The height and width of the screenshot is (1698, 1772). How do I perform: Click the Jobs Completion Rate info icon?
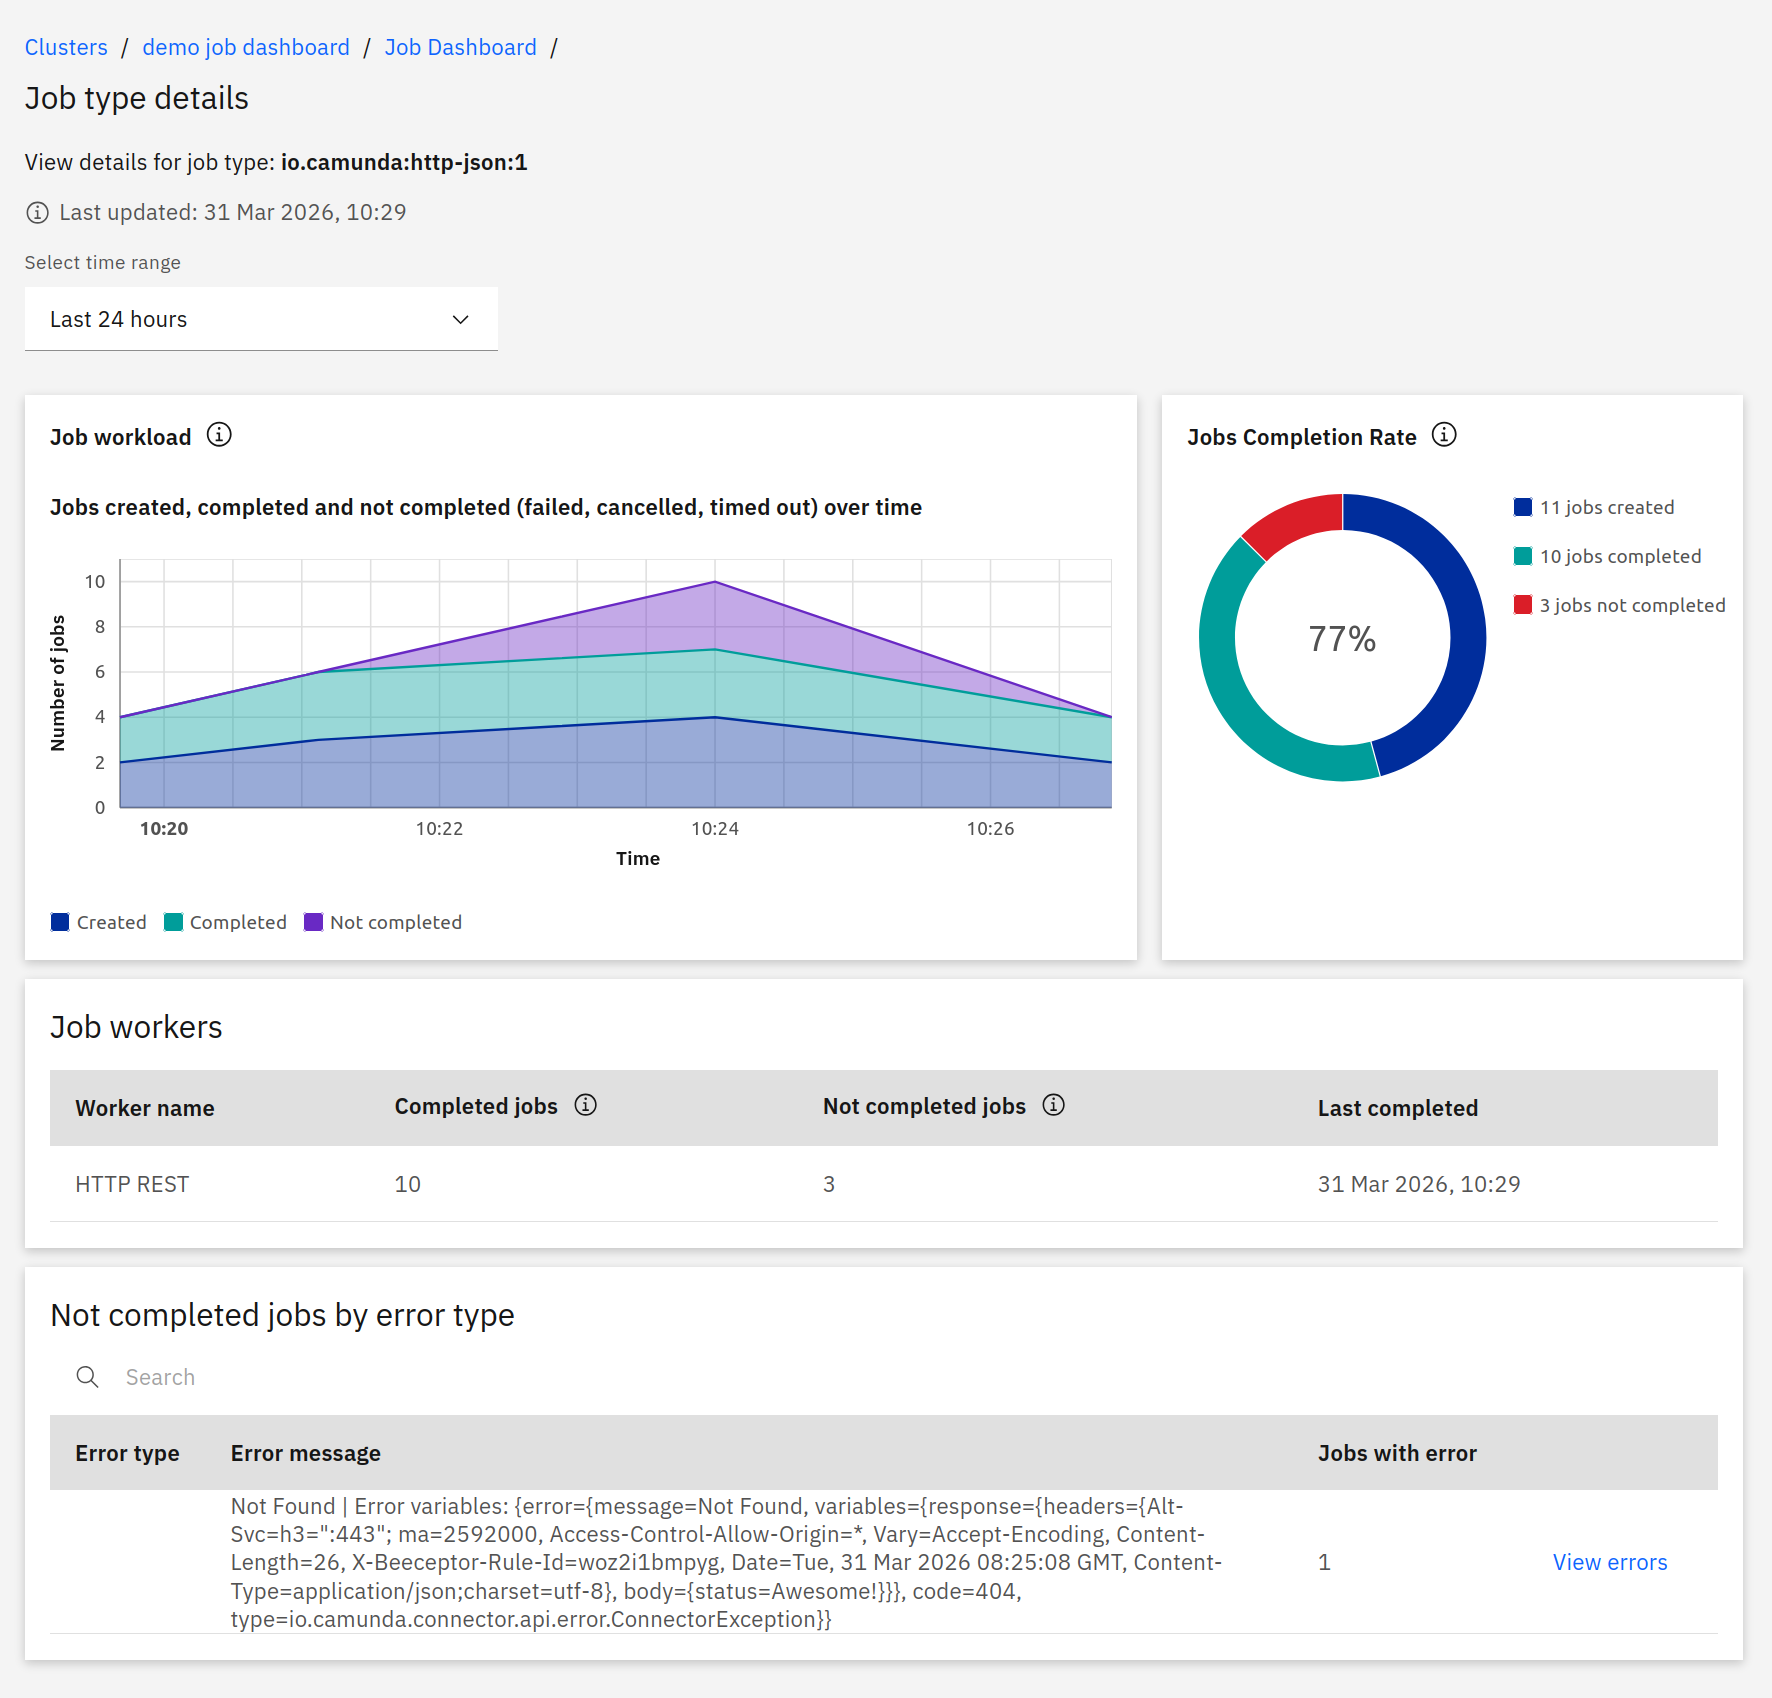coord(1444,435)
